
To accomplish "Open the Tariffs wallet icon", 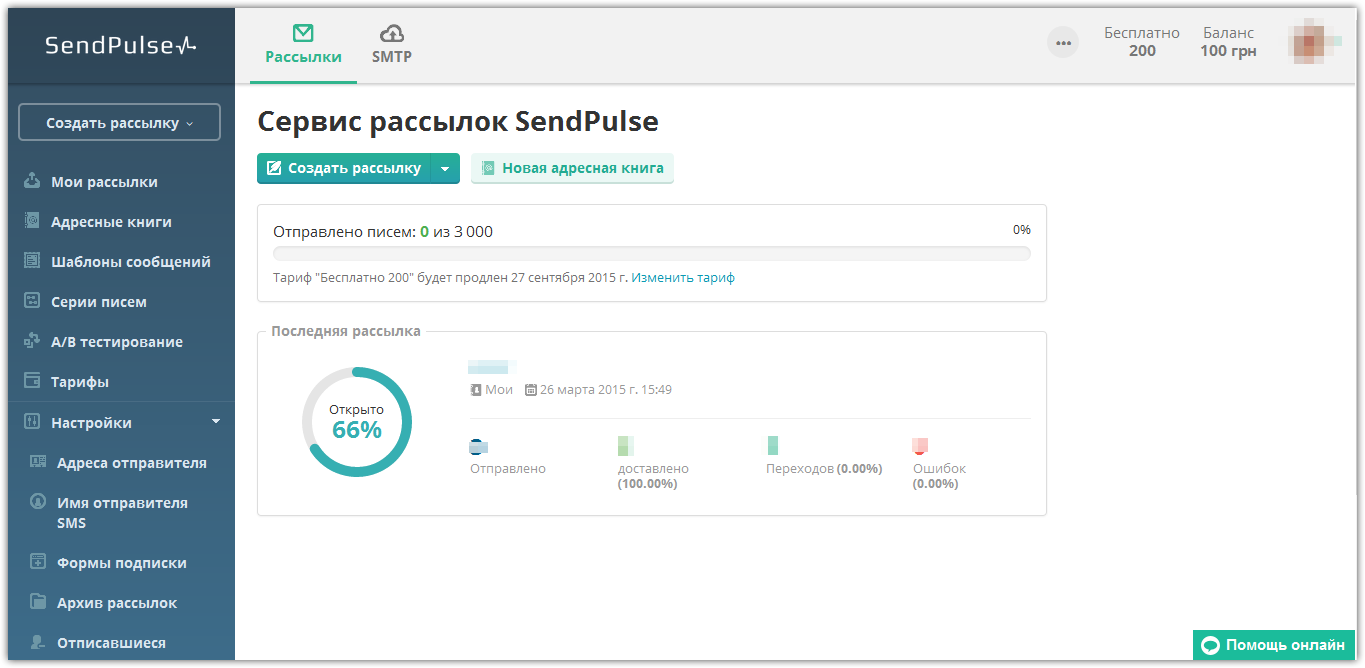I will pyautogui.click(x=32, y=382).
